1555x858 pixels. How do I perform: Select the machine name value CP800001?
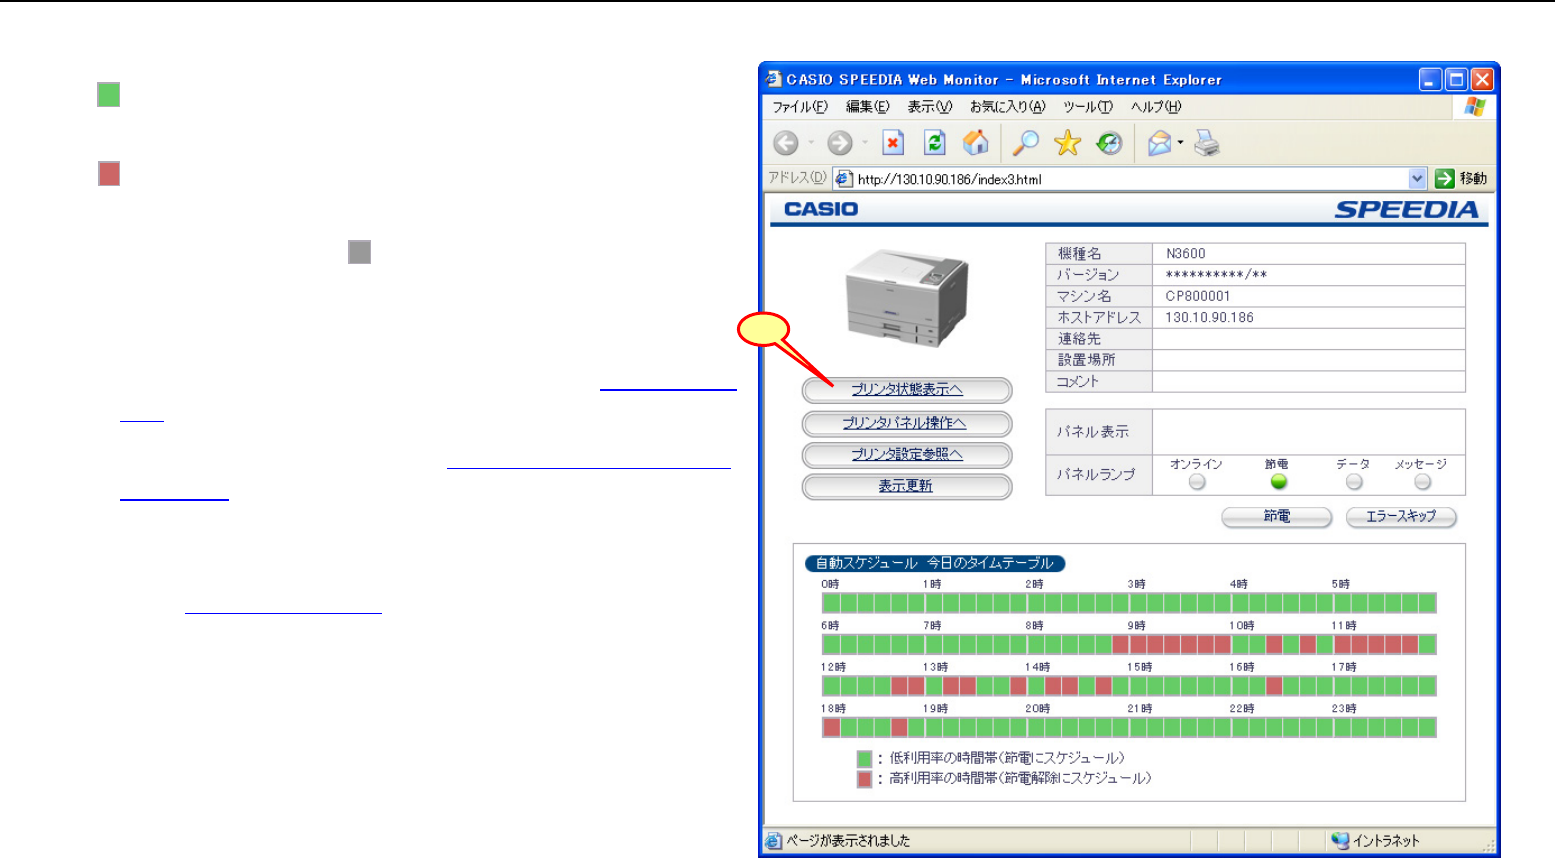pos(1198,296)
